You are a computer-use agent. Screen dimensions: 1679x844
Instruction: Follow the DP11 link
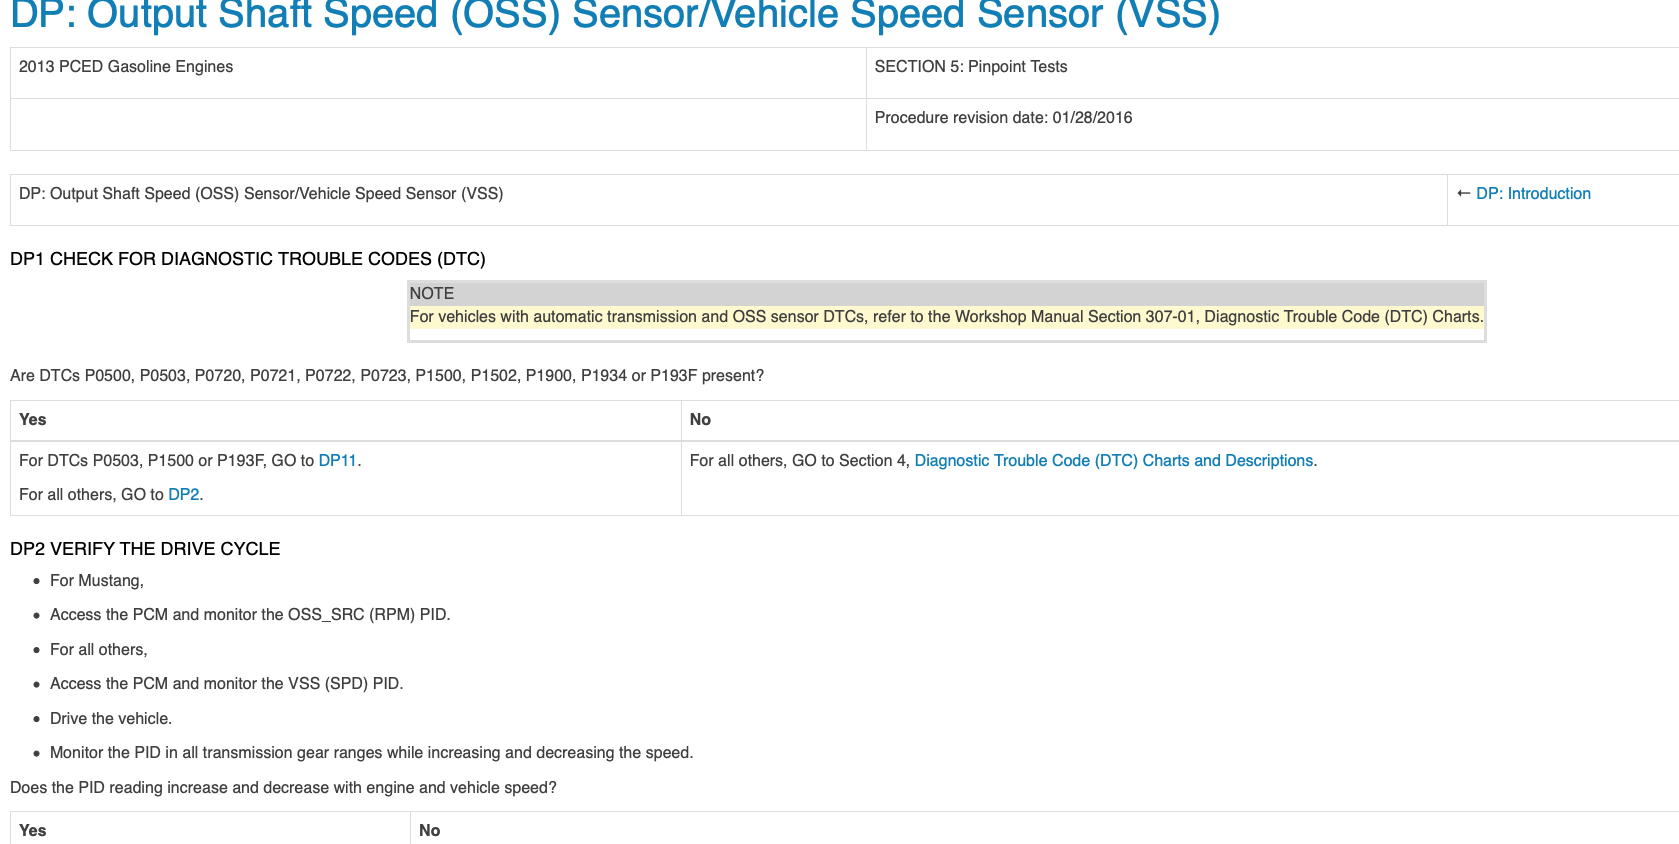[337, 461]
